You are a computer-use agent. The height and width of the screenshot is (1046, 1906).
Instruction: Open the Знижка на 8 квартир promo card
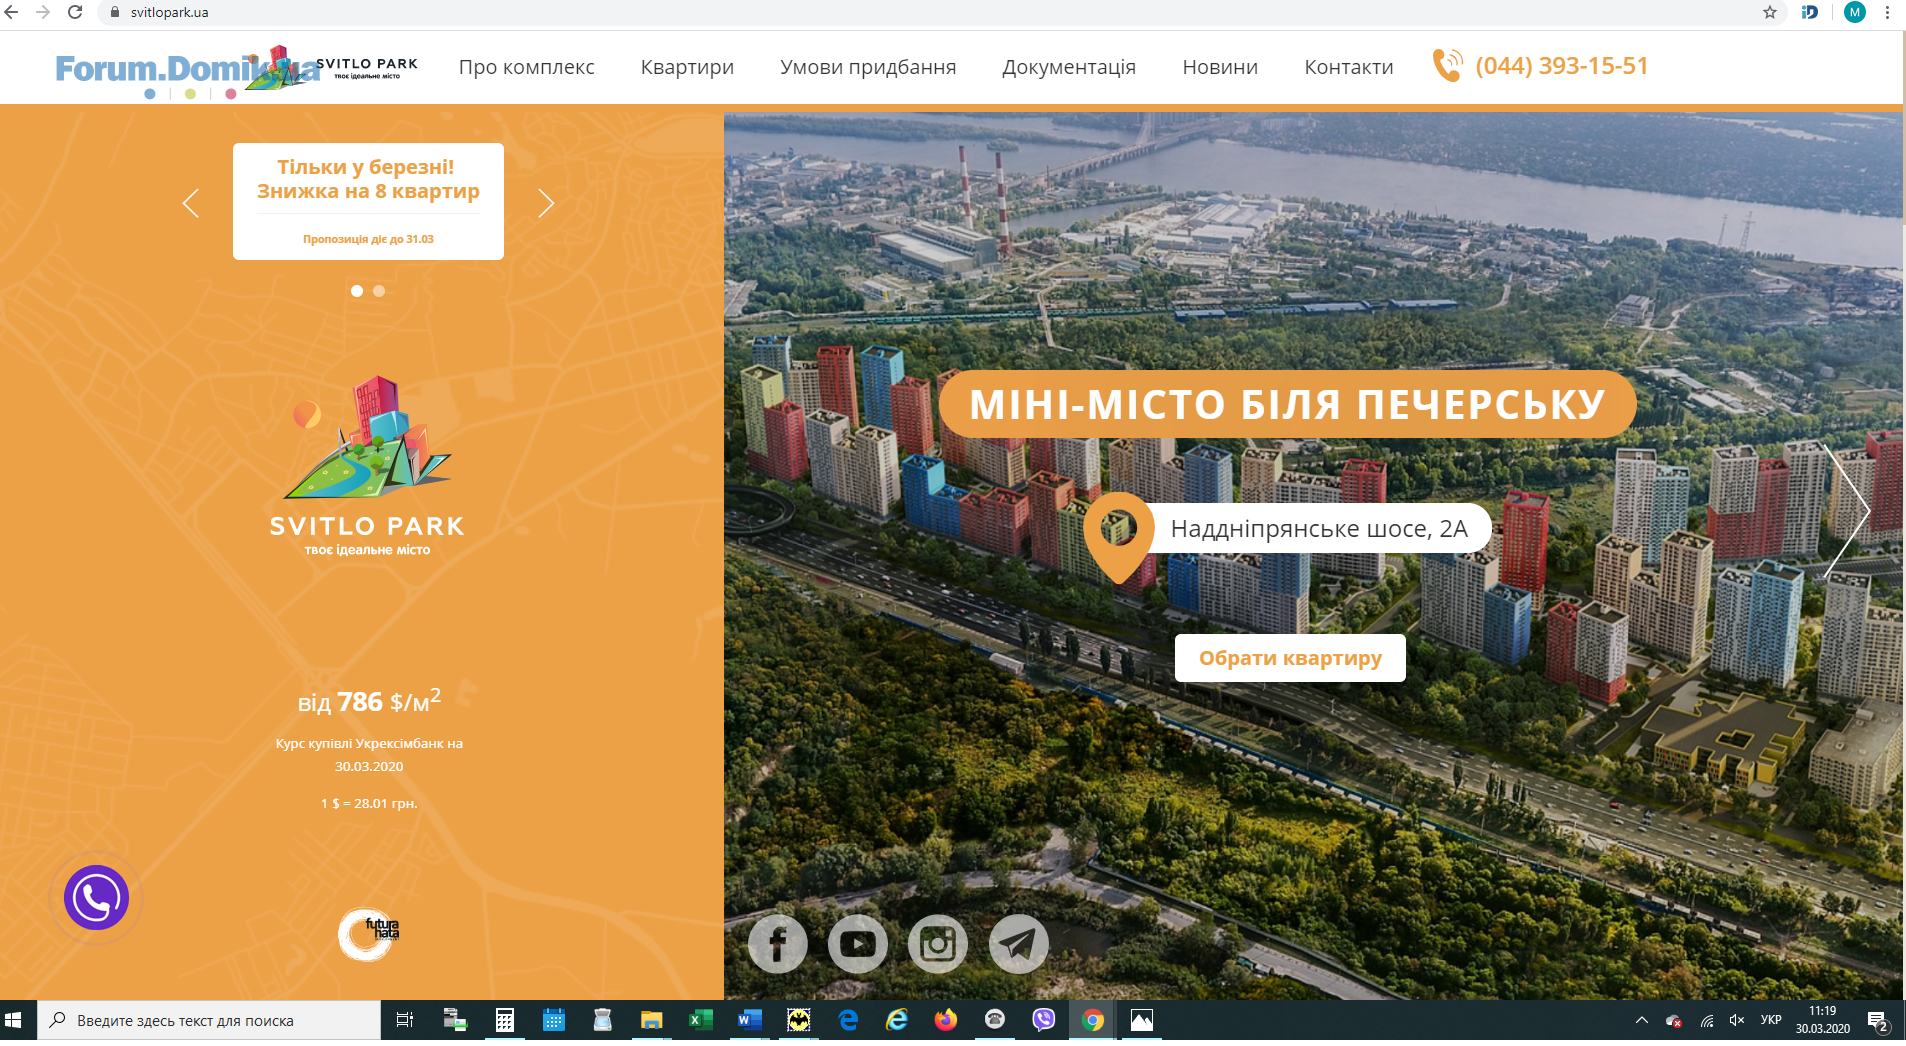pyautogui.click(x=368, y=201)
